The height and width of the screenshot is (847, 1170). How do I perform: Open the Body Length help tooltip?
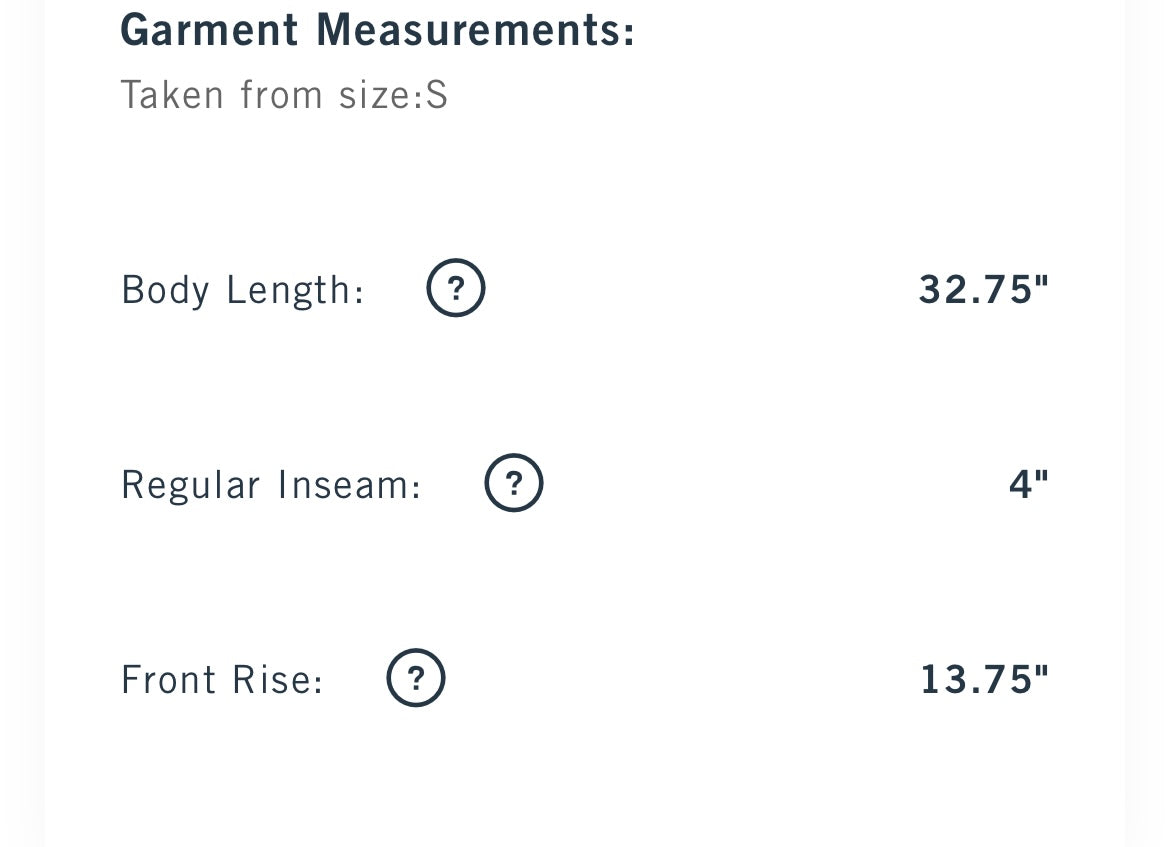tap(455, 289)
